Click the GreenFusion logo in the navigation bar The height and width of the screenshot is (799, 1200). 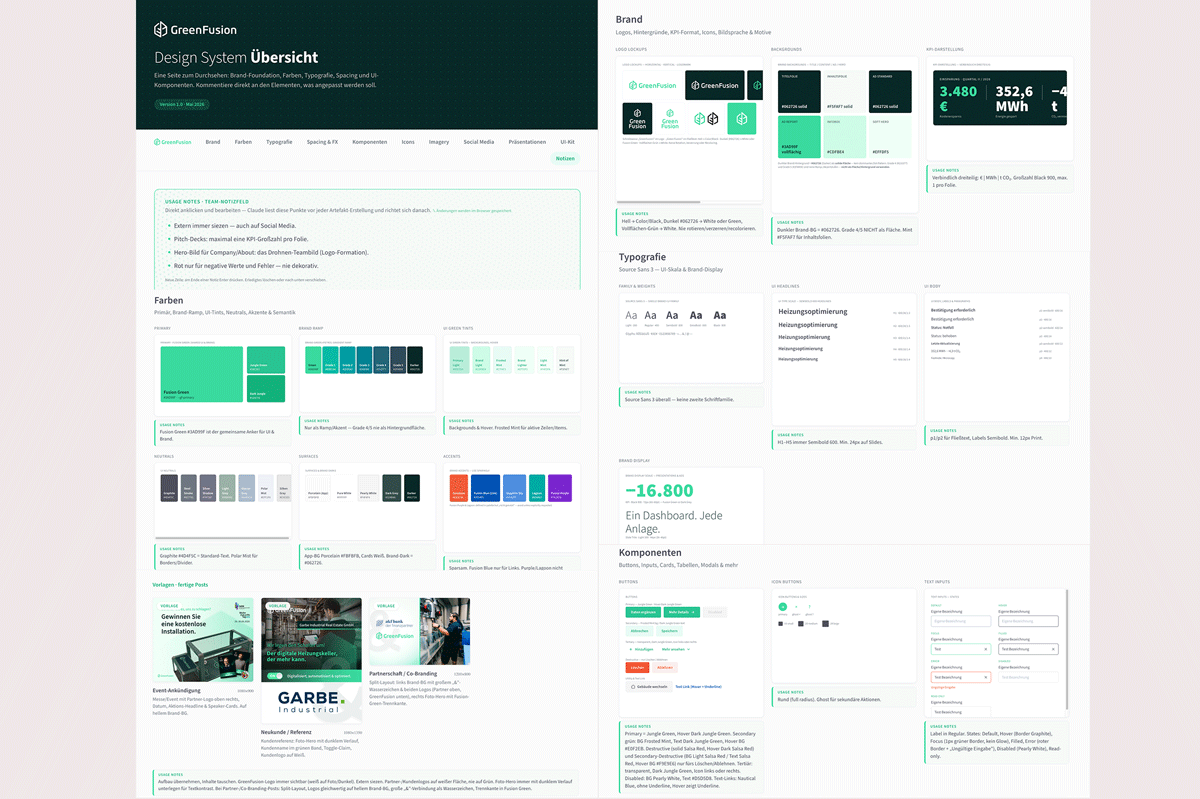(172, 142)
